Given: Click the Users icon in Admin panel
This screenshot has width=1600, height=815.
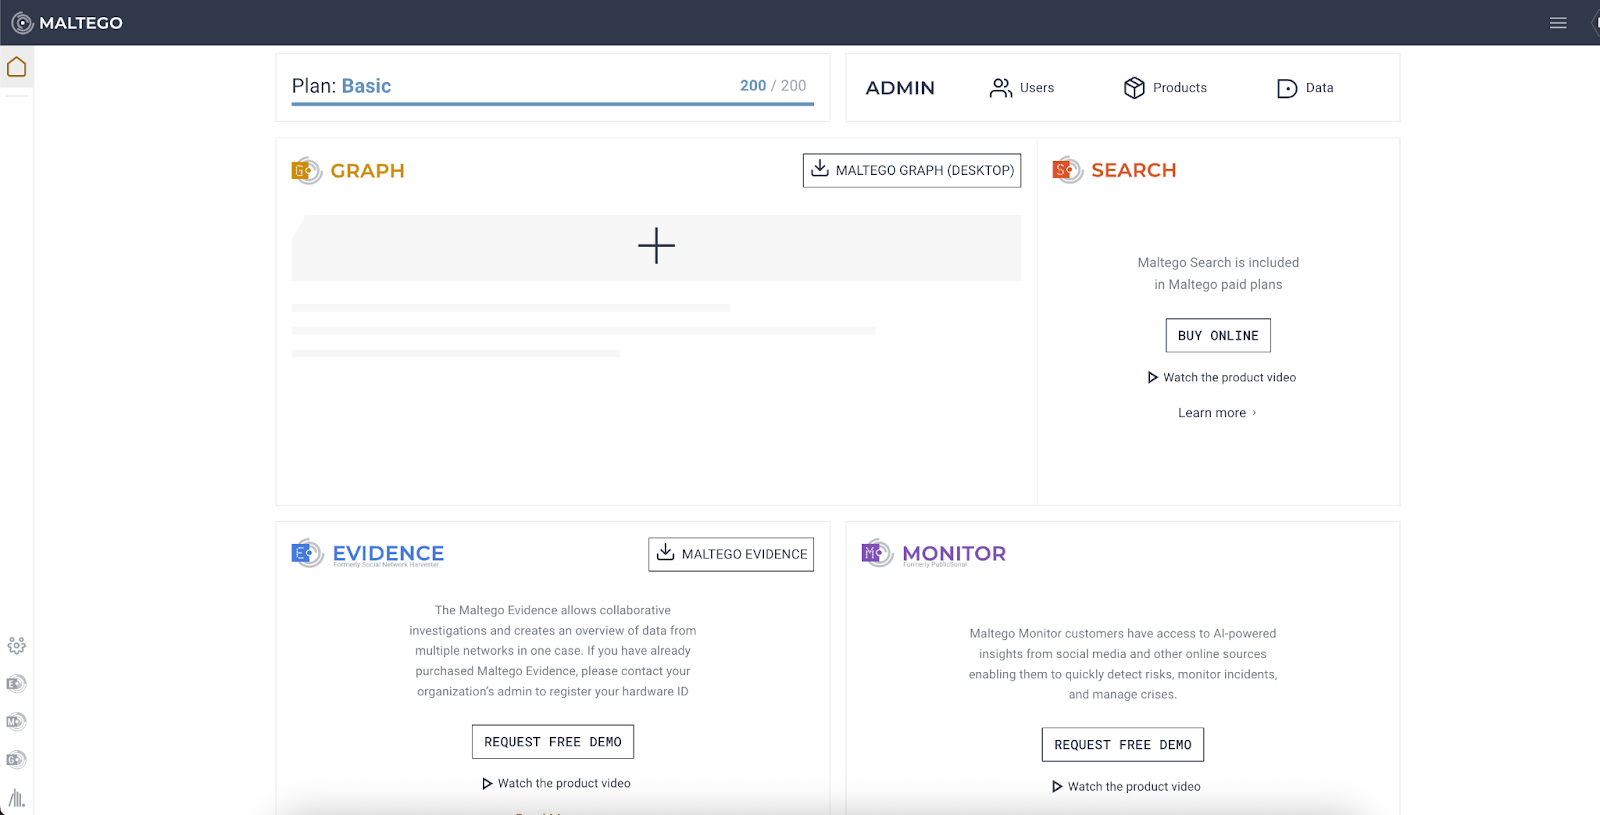Looking at the screenshot, I should [x=1001, y=88].
